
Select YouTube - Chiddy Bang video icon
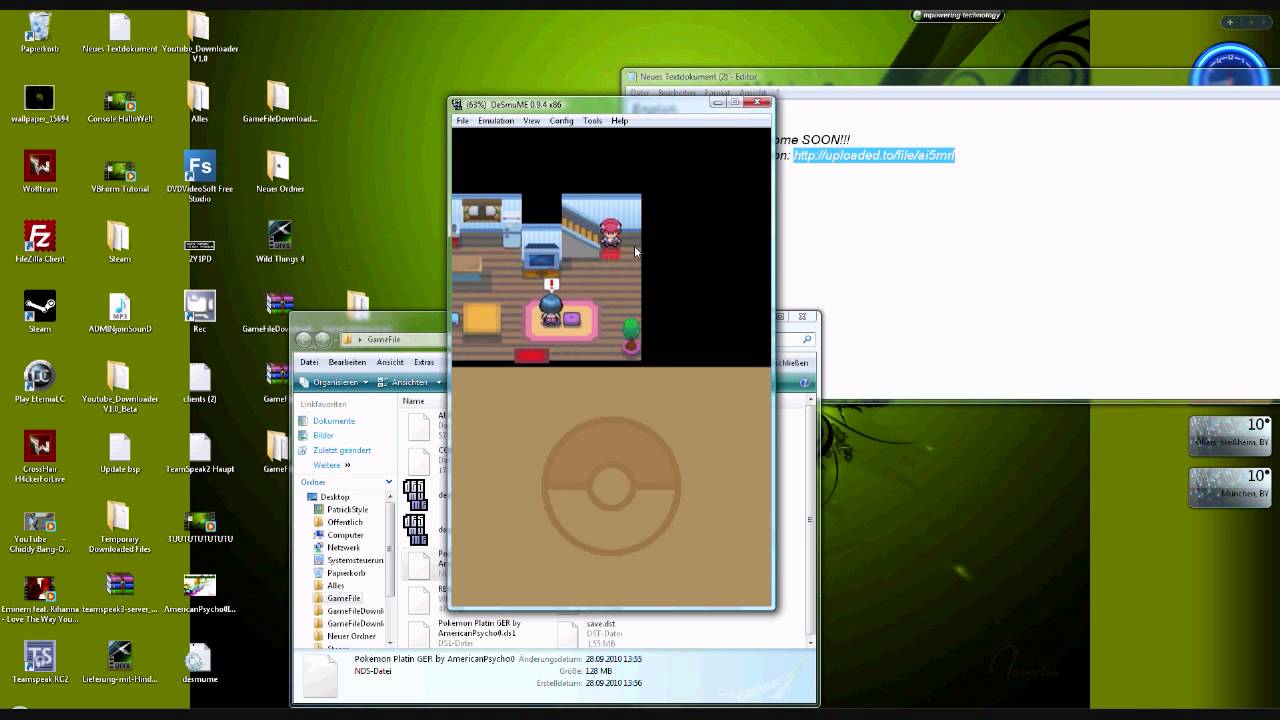40,531
